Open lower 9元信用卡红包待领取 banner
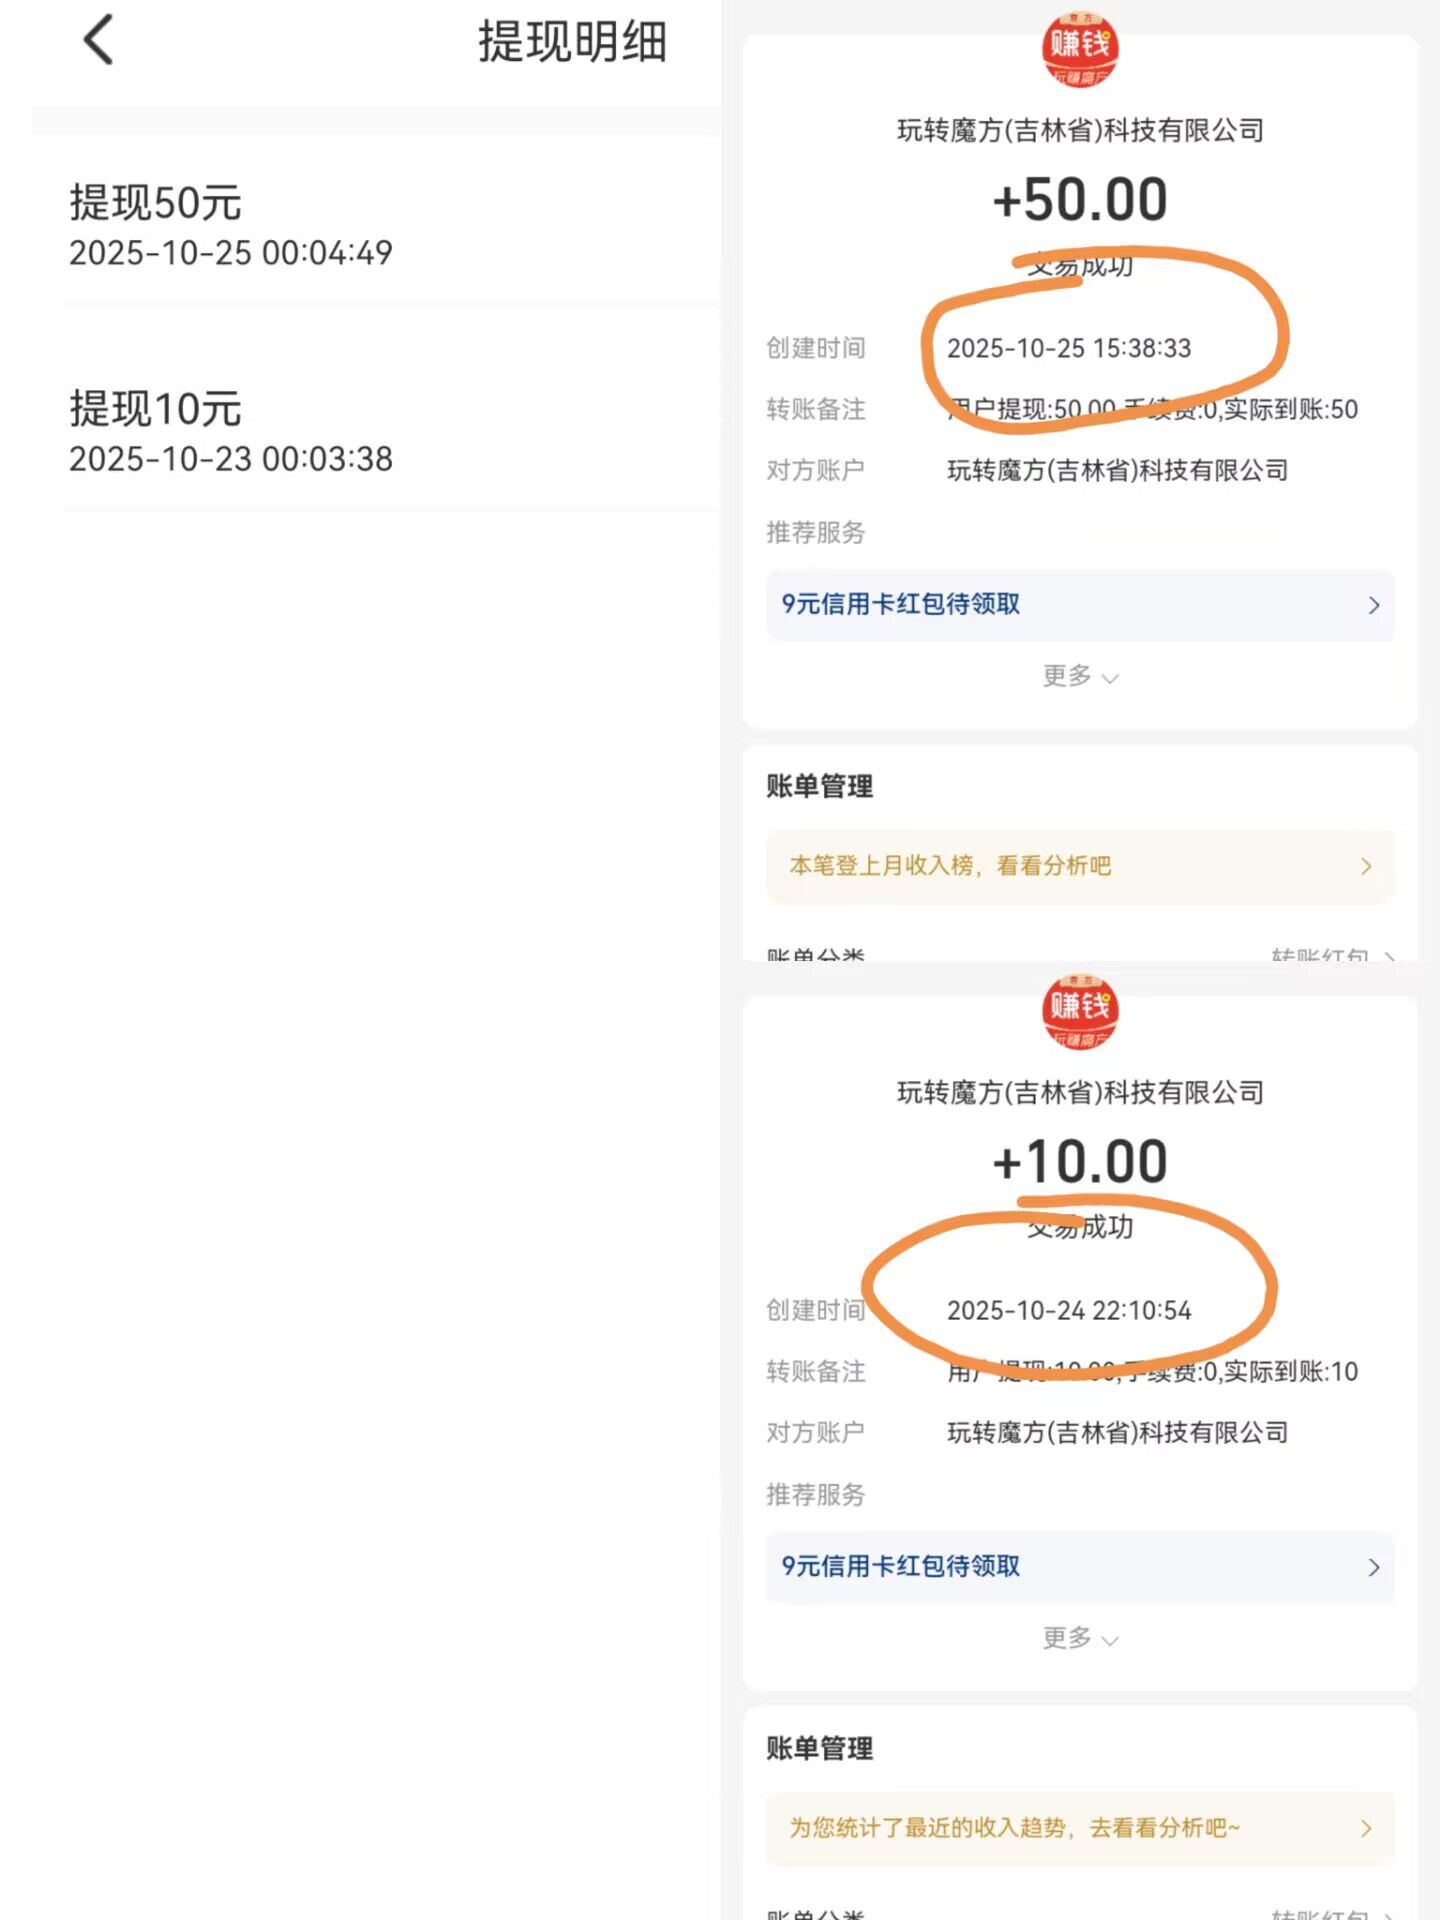Viewport: 1440px width, 1920px height. pos(1079,1567)
